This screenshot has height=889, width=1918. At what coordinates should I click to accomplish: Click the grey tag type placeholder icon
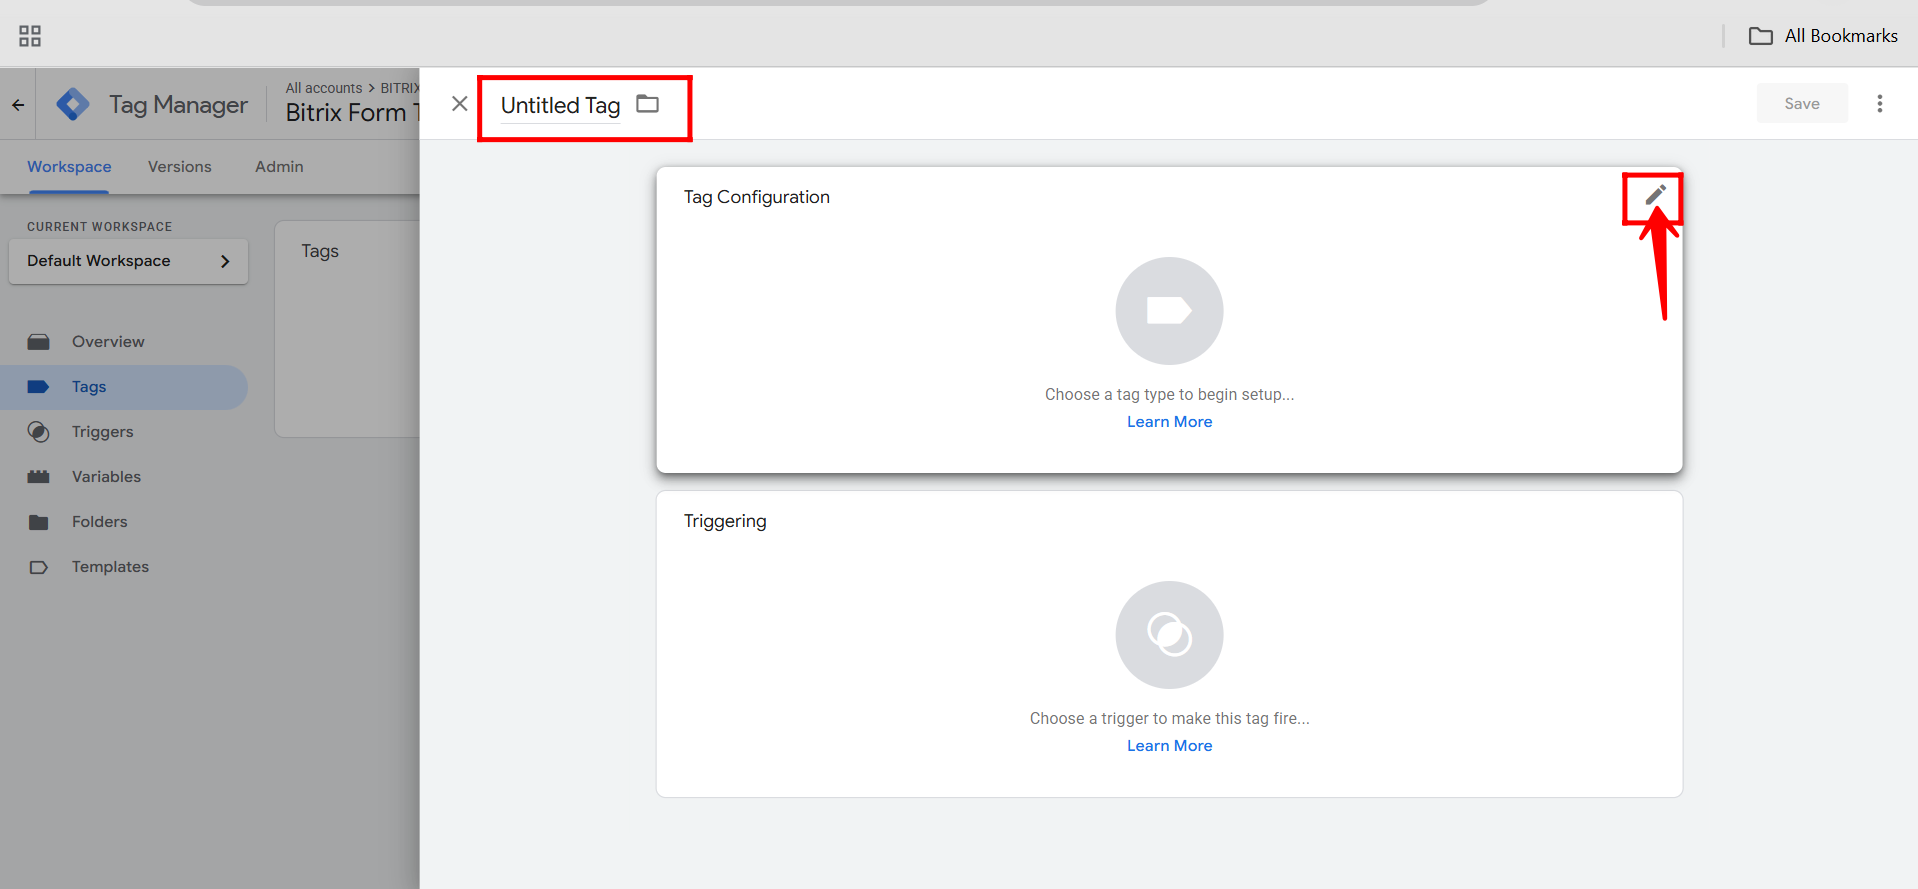click(x=1169, y=311)
